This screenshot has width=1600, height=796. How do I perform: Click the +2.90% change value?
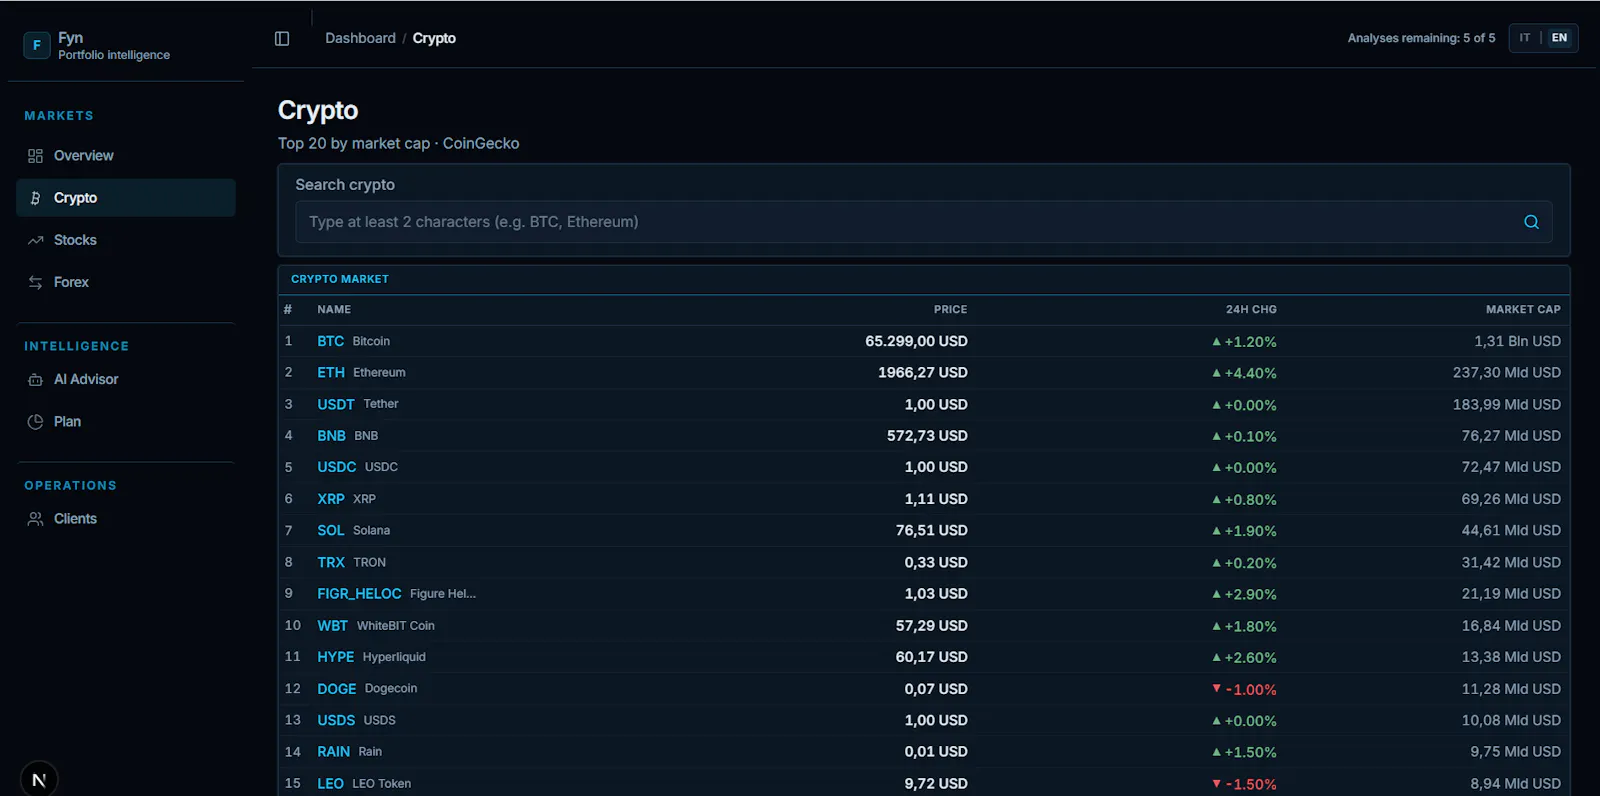point(1244,595)
